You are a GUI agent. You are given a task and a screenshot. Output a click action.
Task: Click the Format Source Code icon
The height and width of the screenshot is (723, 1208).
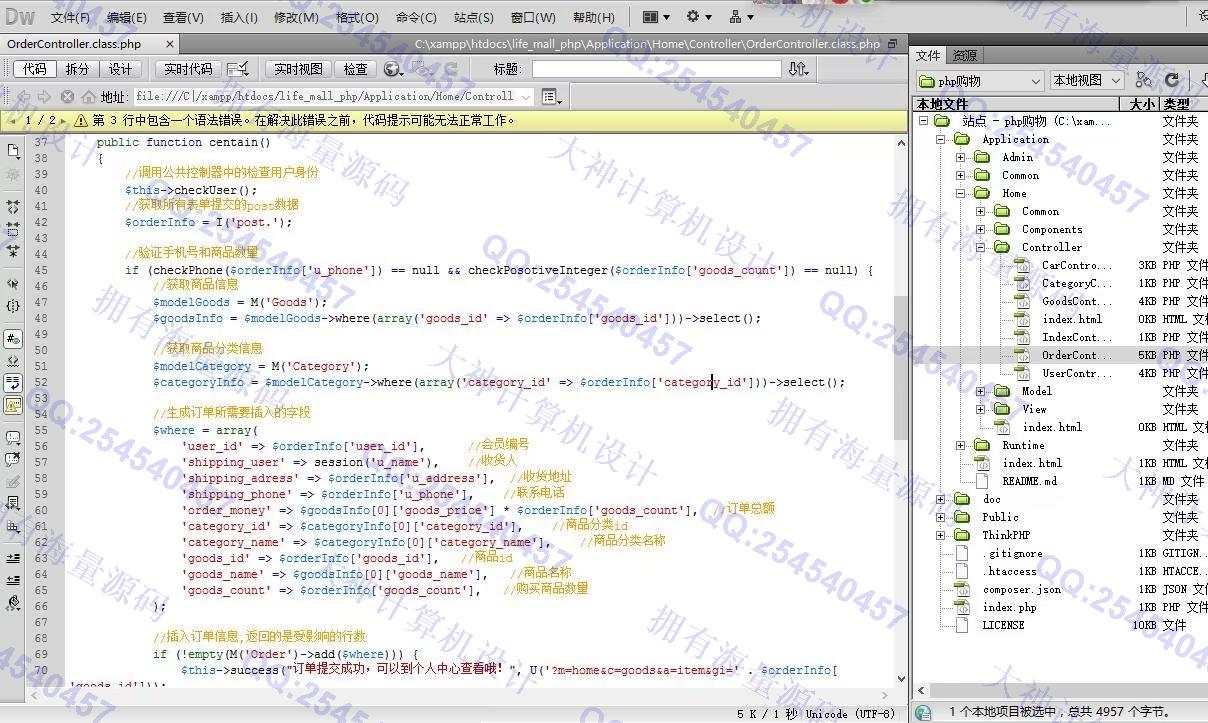pos(13,603)
